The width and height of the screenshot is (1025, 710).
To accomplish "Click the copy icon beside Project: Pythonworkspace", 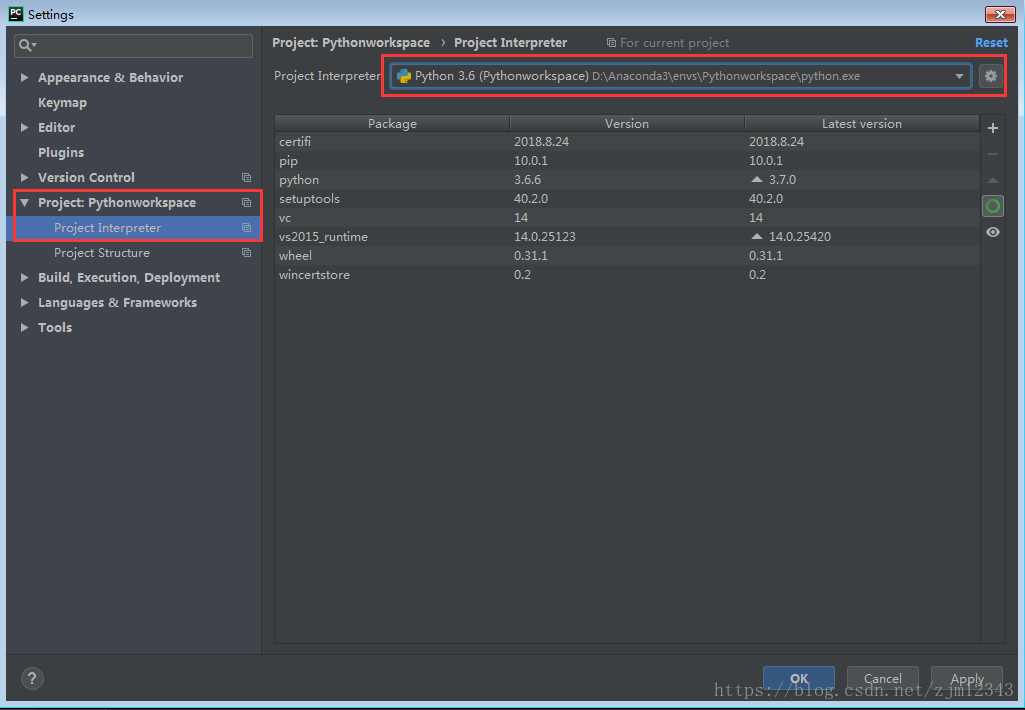I will pos(246,203).
